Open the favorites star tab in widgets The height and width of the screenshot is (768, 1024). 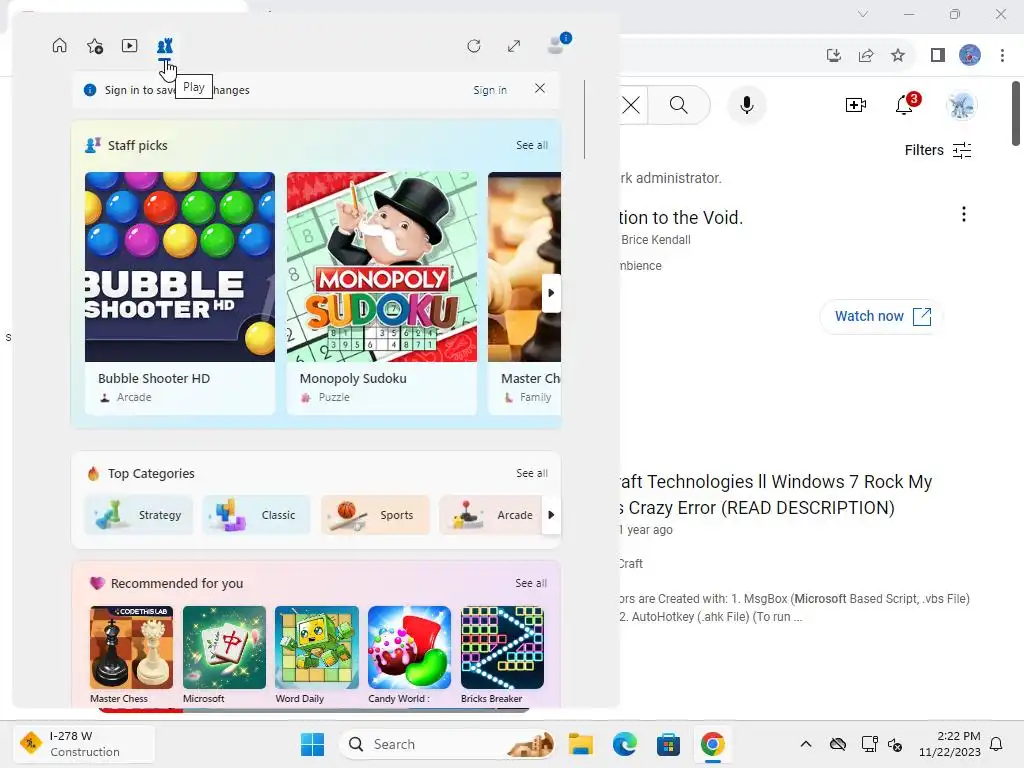[x=95, y=46]
